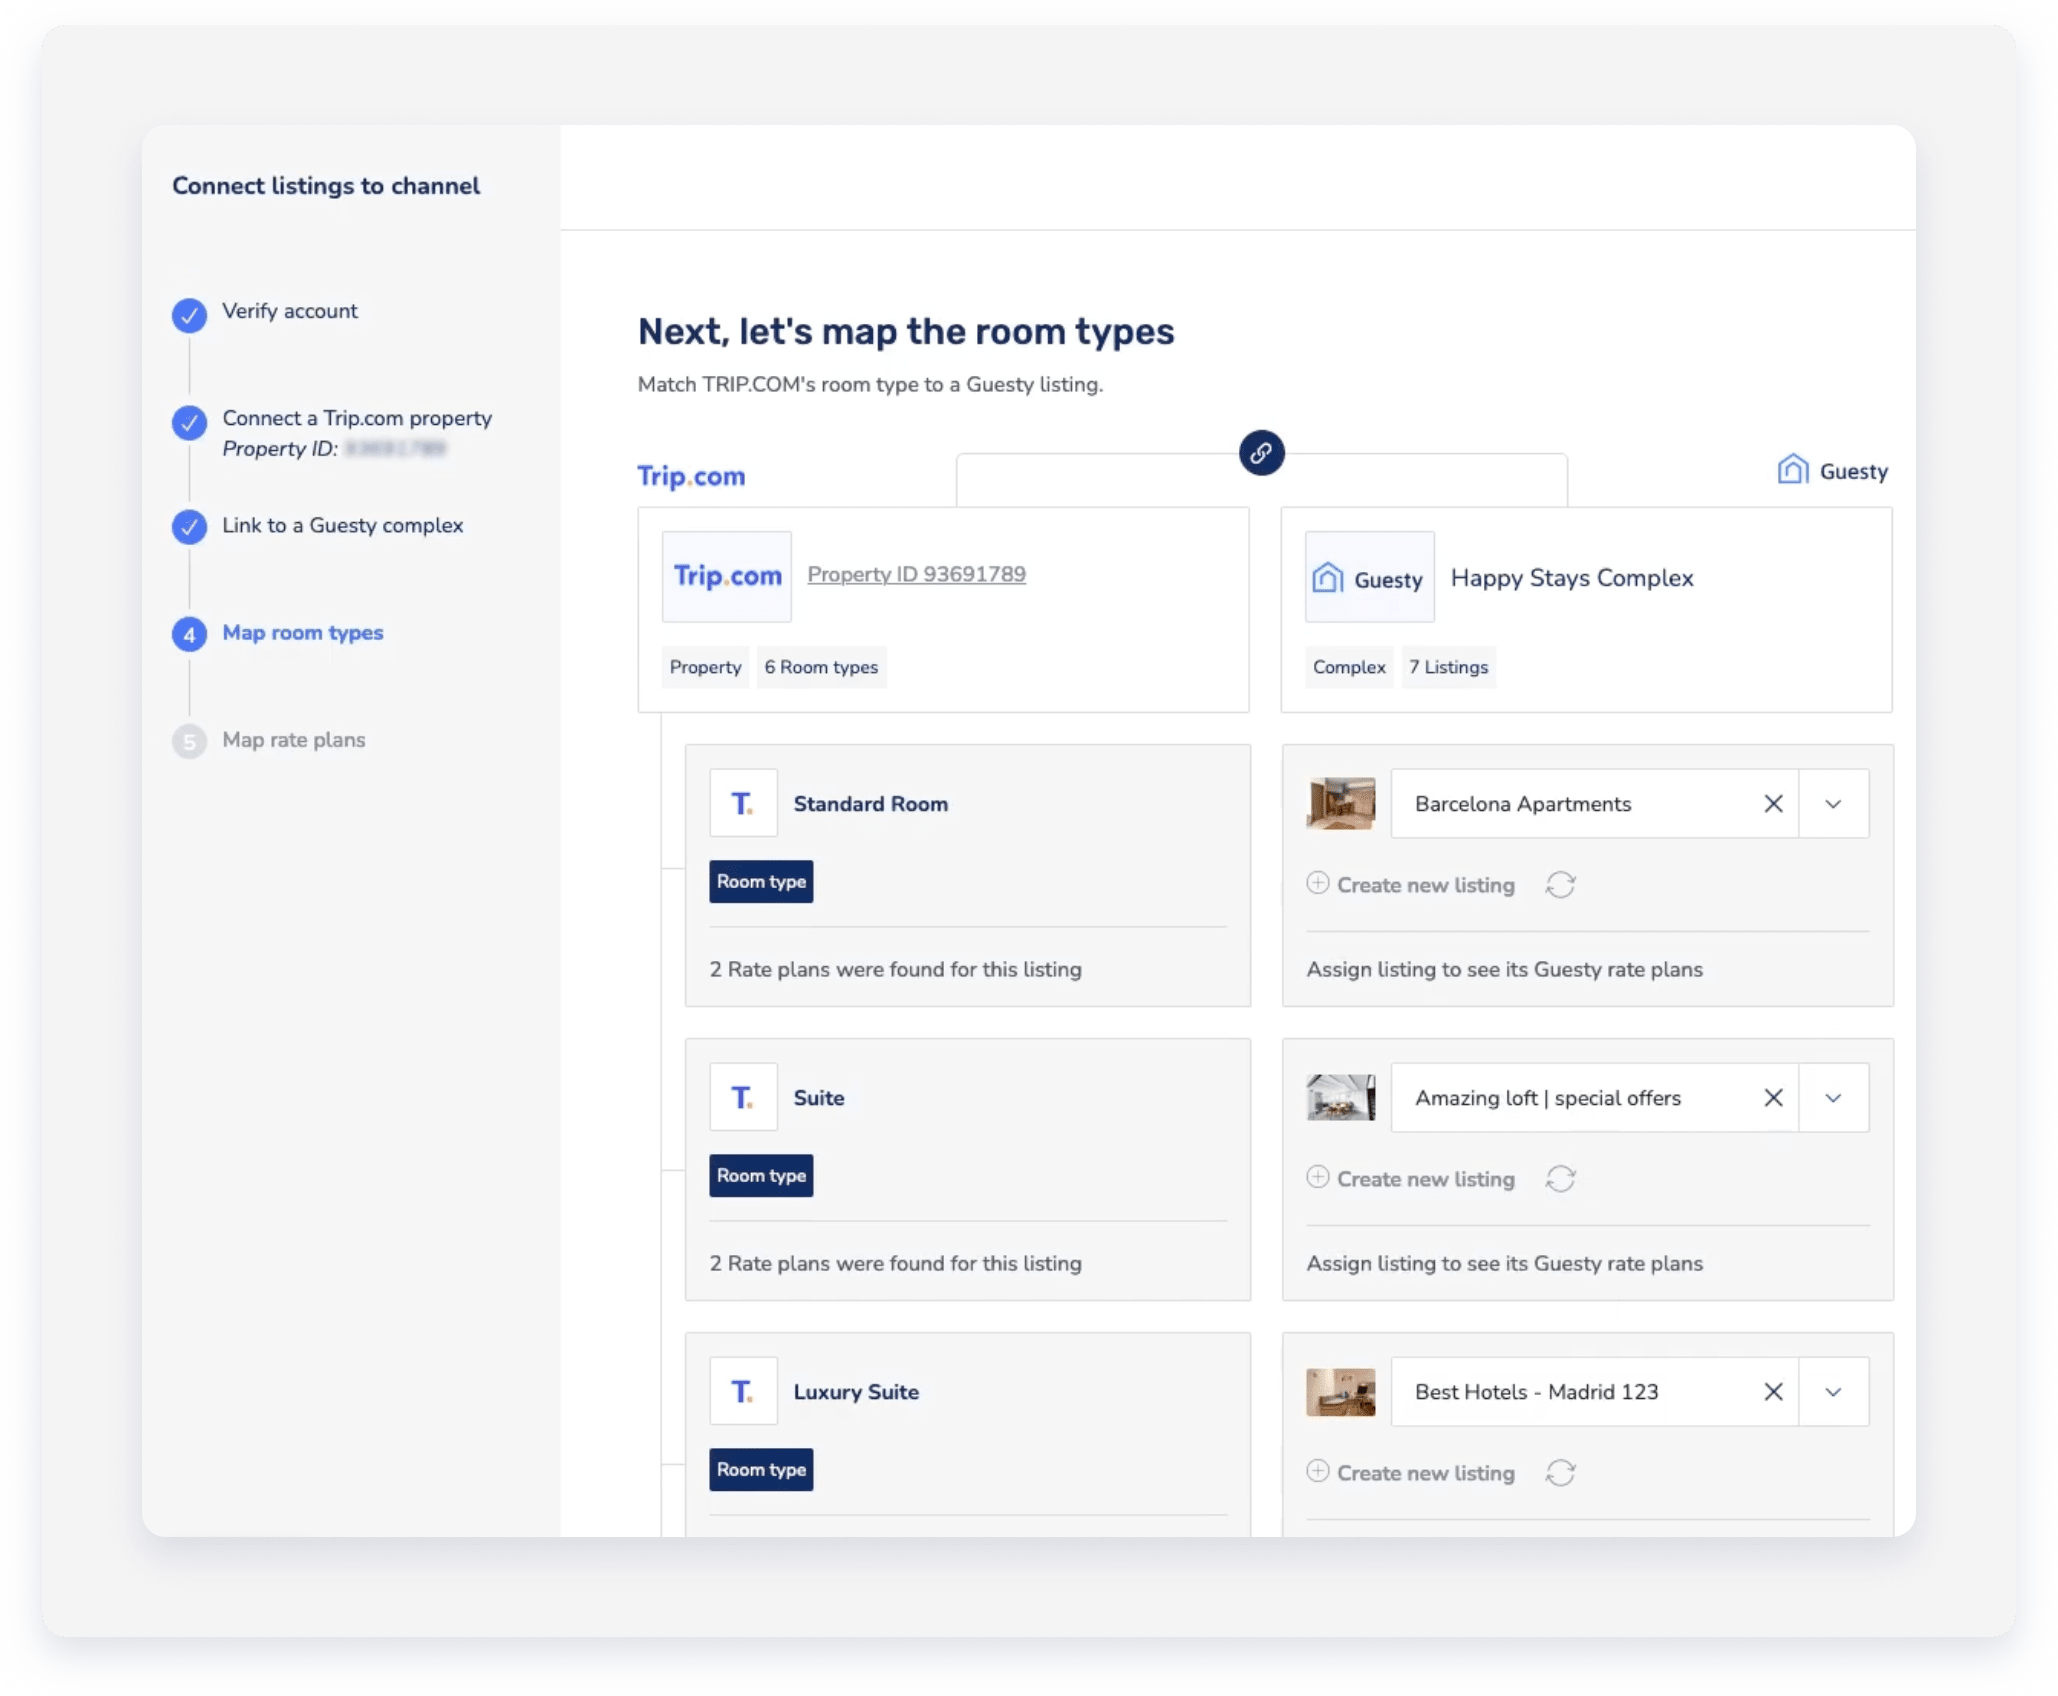Click Create new listing for Standard Room
Image resolution: width=2058 pixels, height=1696 pixels.
coord(1411,885)
